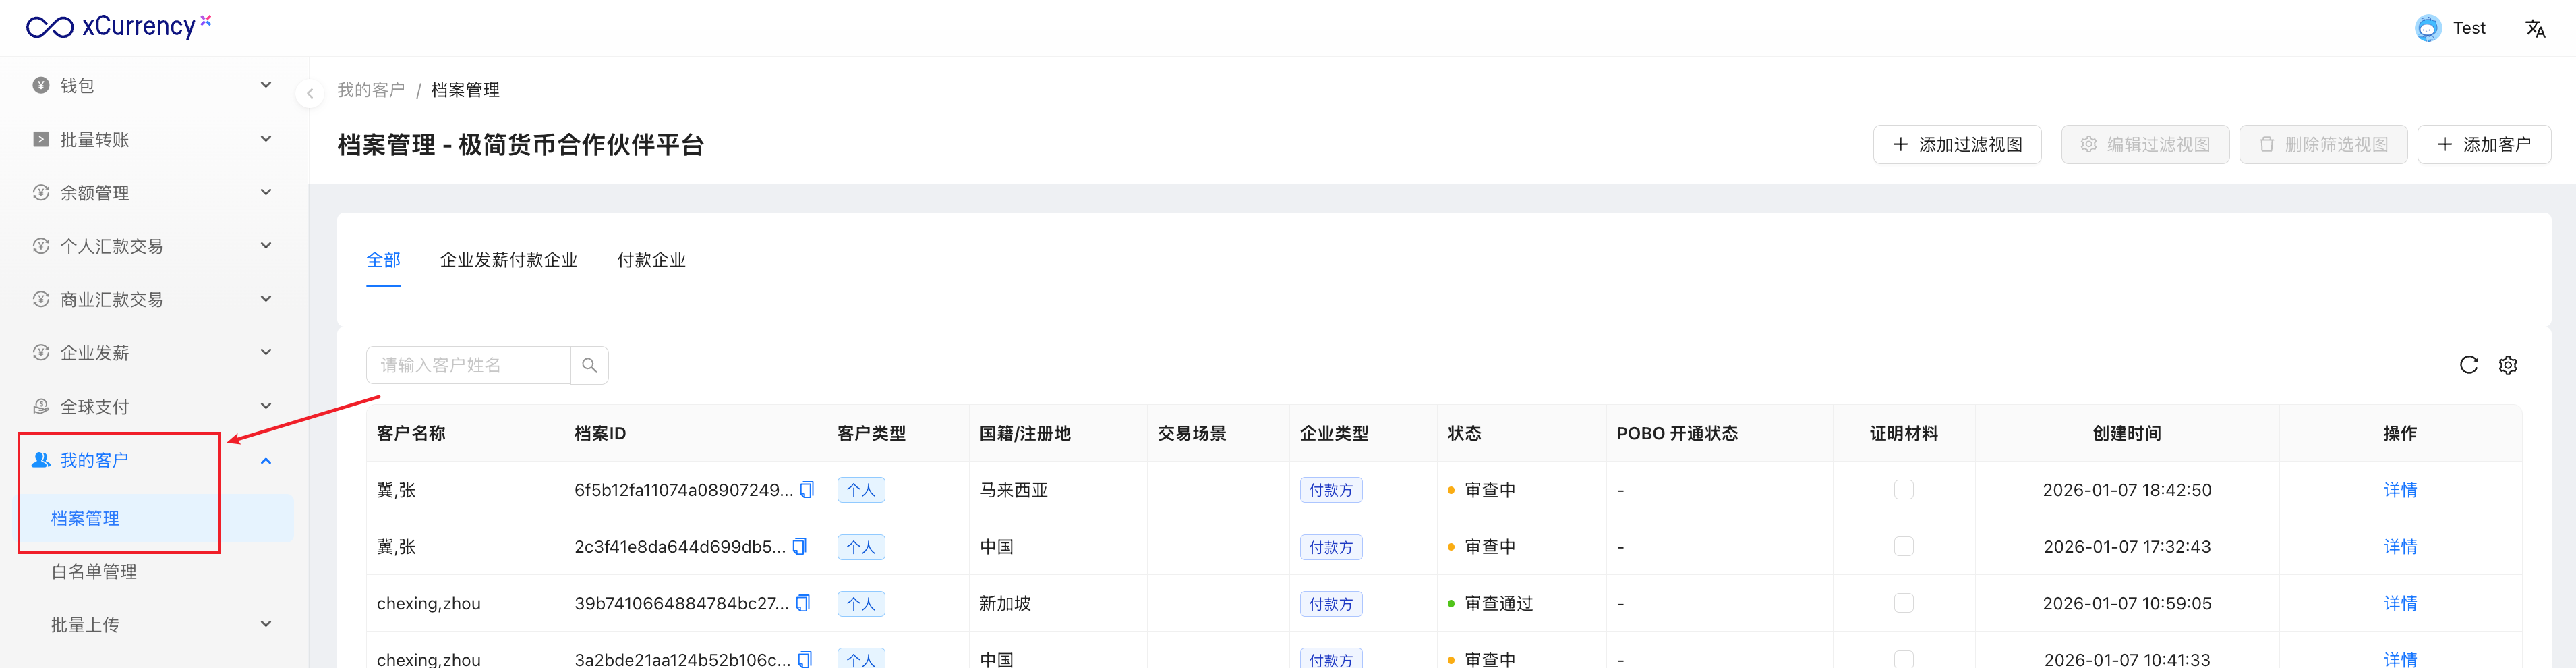
Task: Go to 我的客户 breadcrumb
Action: (371, 90)
